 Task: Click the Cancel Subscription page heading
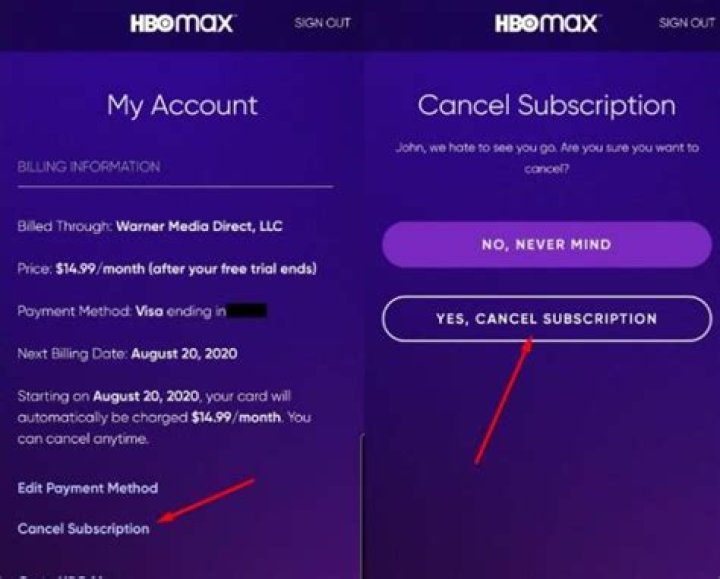(546, 106)
